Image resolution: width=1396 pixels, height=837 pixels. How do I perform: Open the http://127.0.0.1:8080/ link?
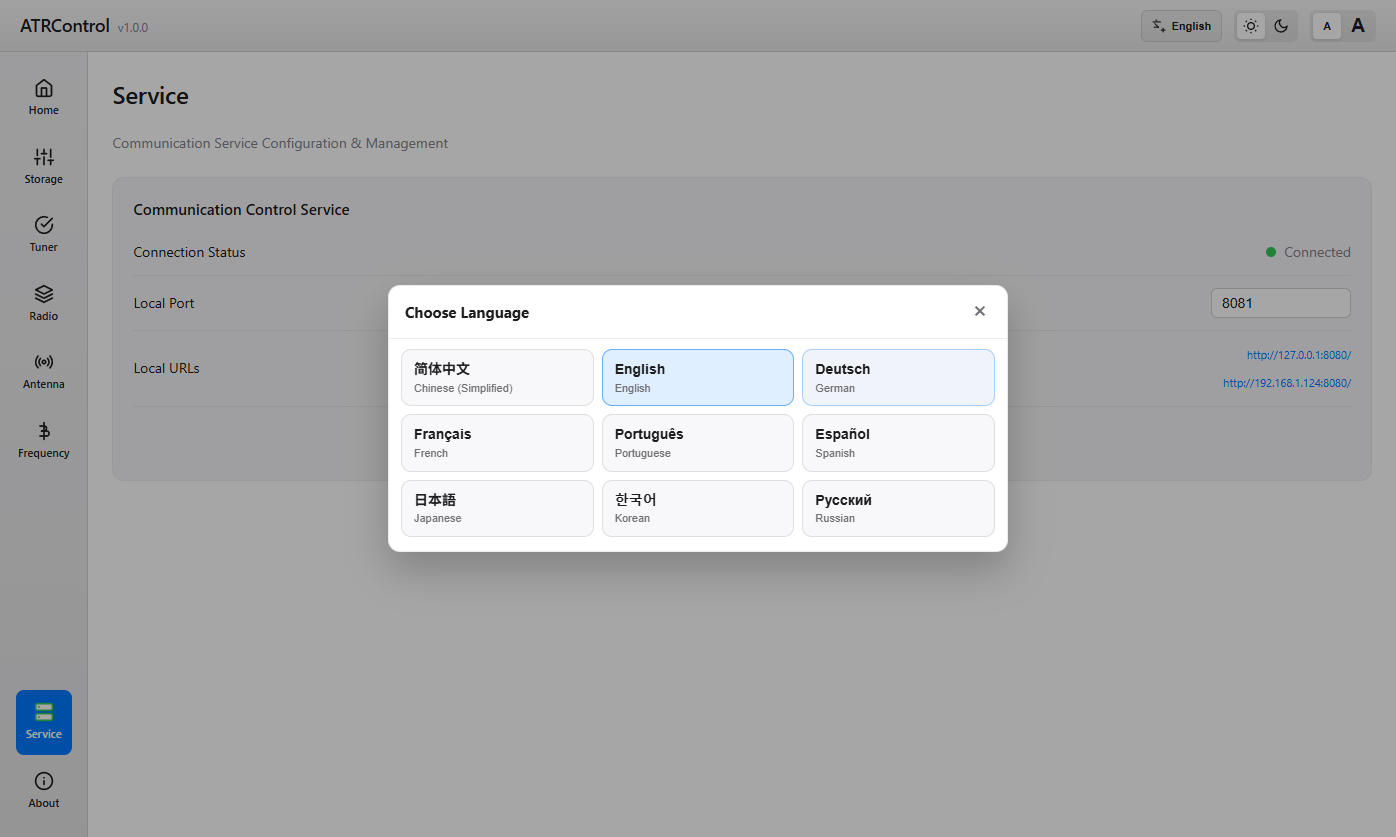pyautogui.click(x=1298, y=355)
